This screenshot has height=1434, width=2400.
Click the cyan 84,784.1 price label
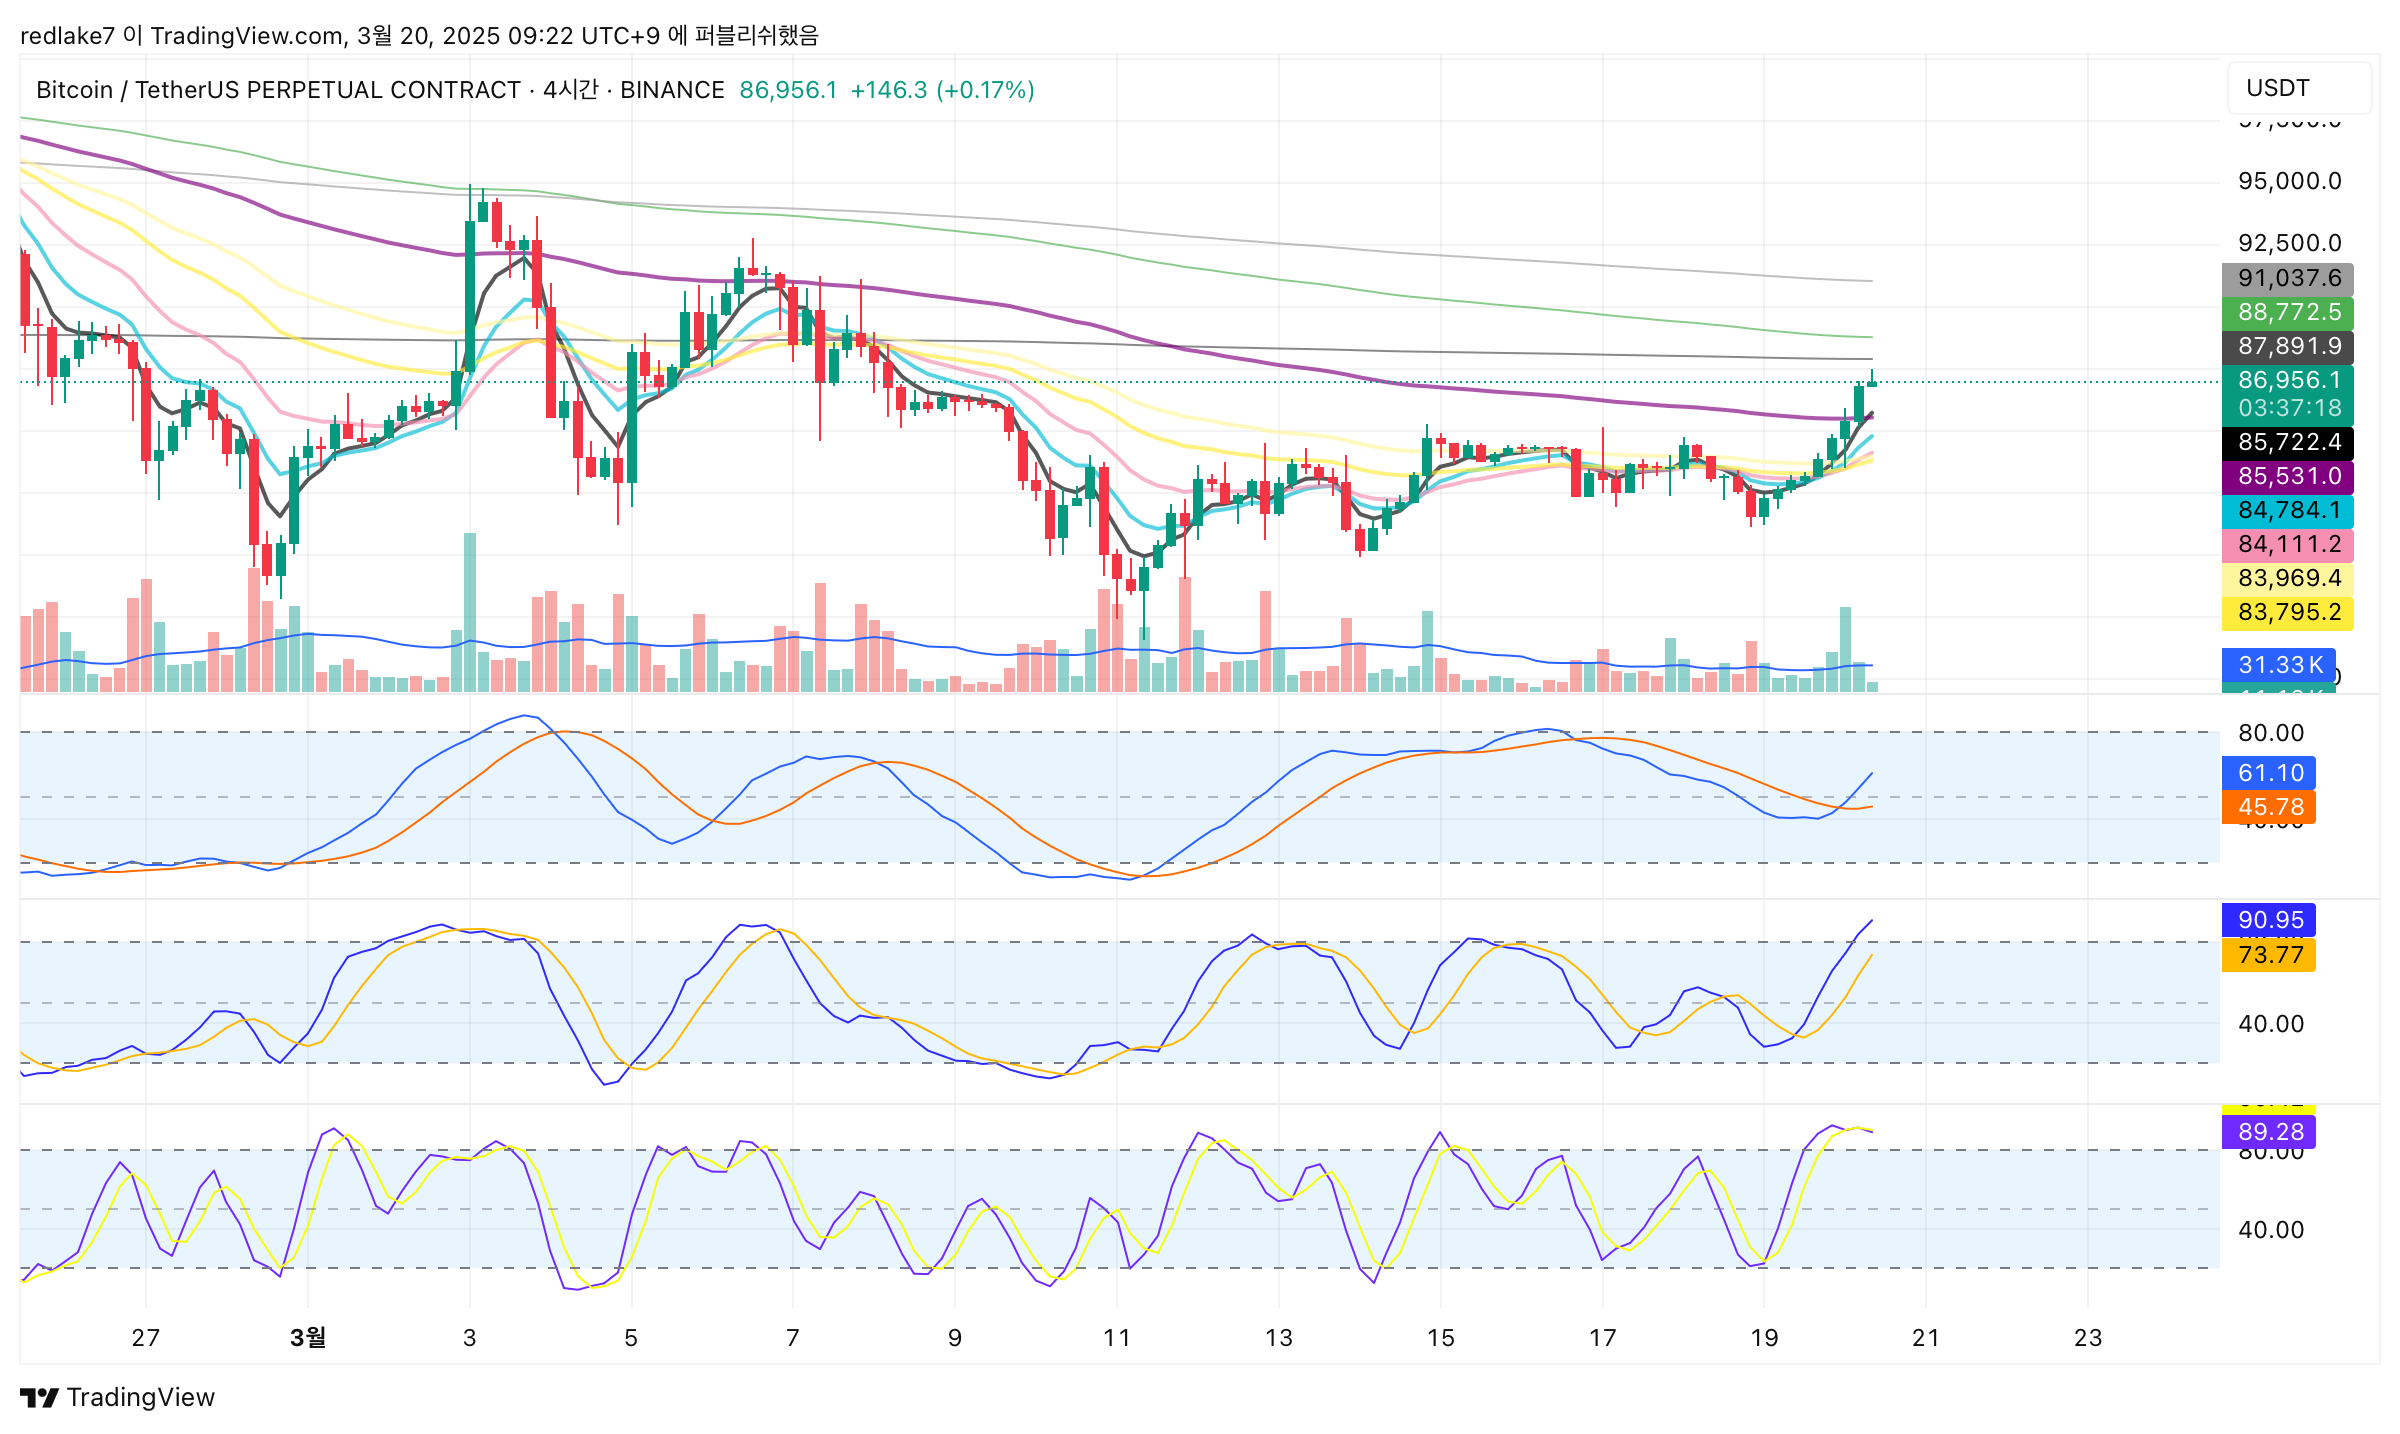[2288, 510]
